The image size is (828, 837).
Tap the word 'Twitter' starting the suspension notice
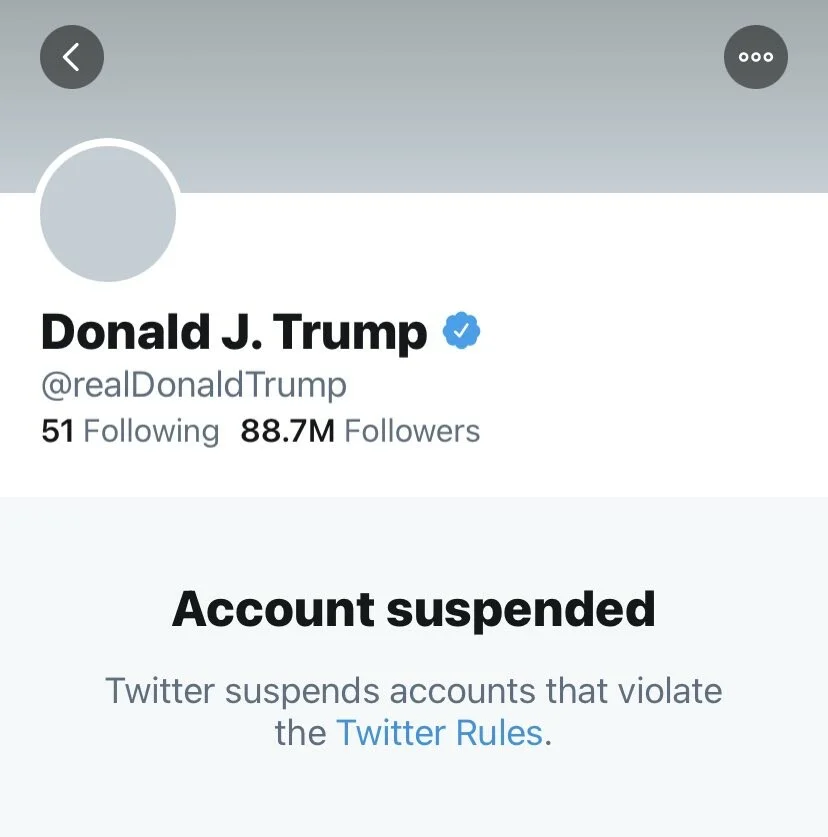160,691
